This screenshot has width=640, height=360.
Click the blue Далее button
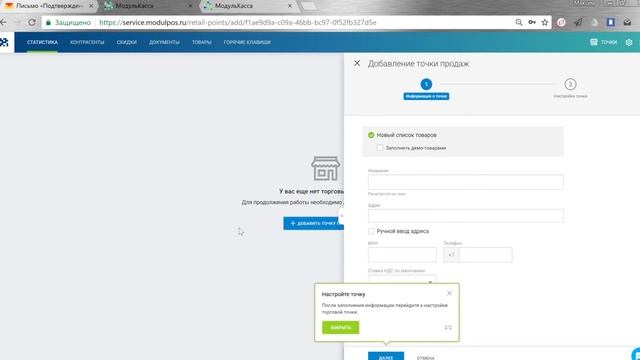(386, 356)
